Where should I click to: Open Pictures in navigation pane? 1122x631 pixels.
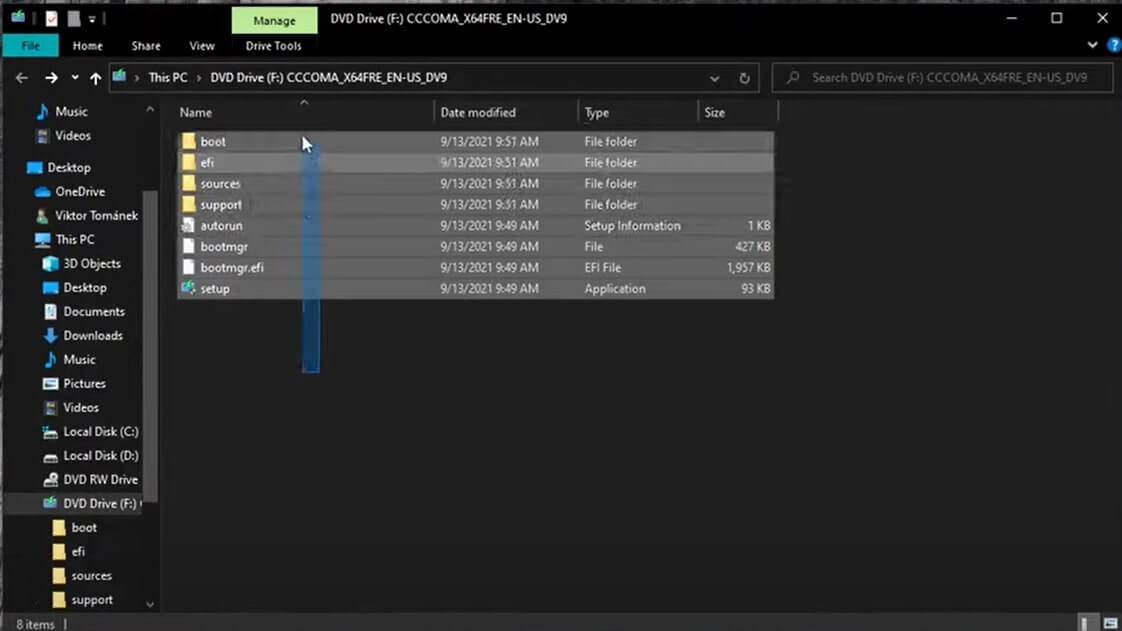(84, 383)
